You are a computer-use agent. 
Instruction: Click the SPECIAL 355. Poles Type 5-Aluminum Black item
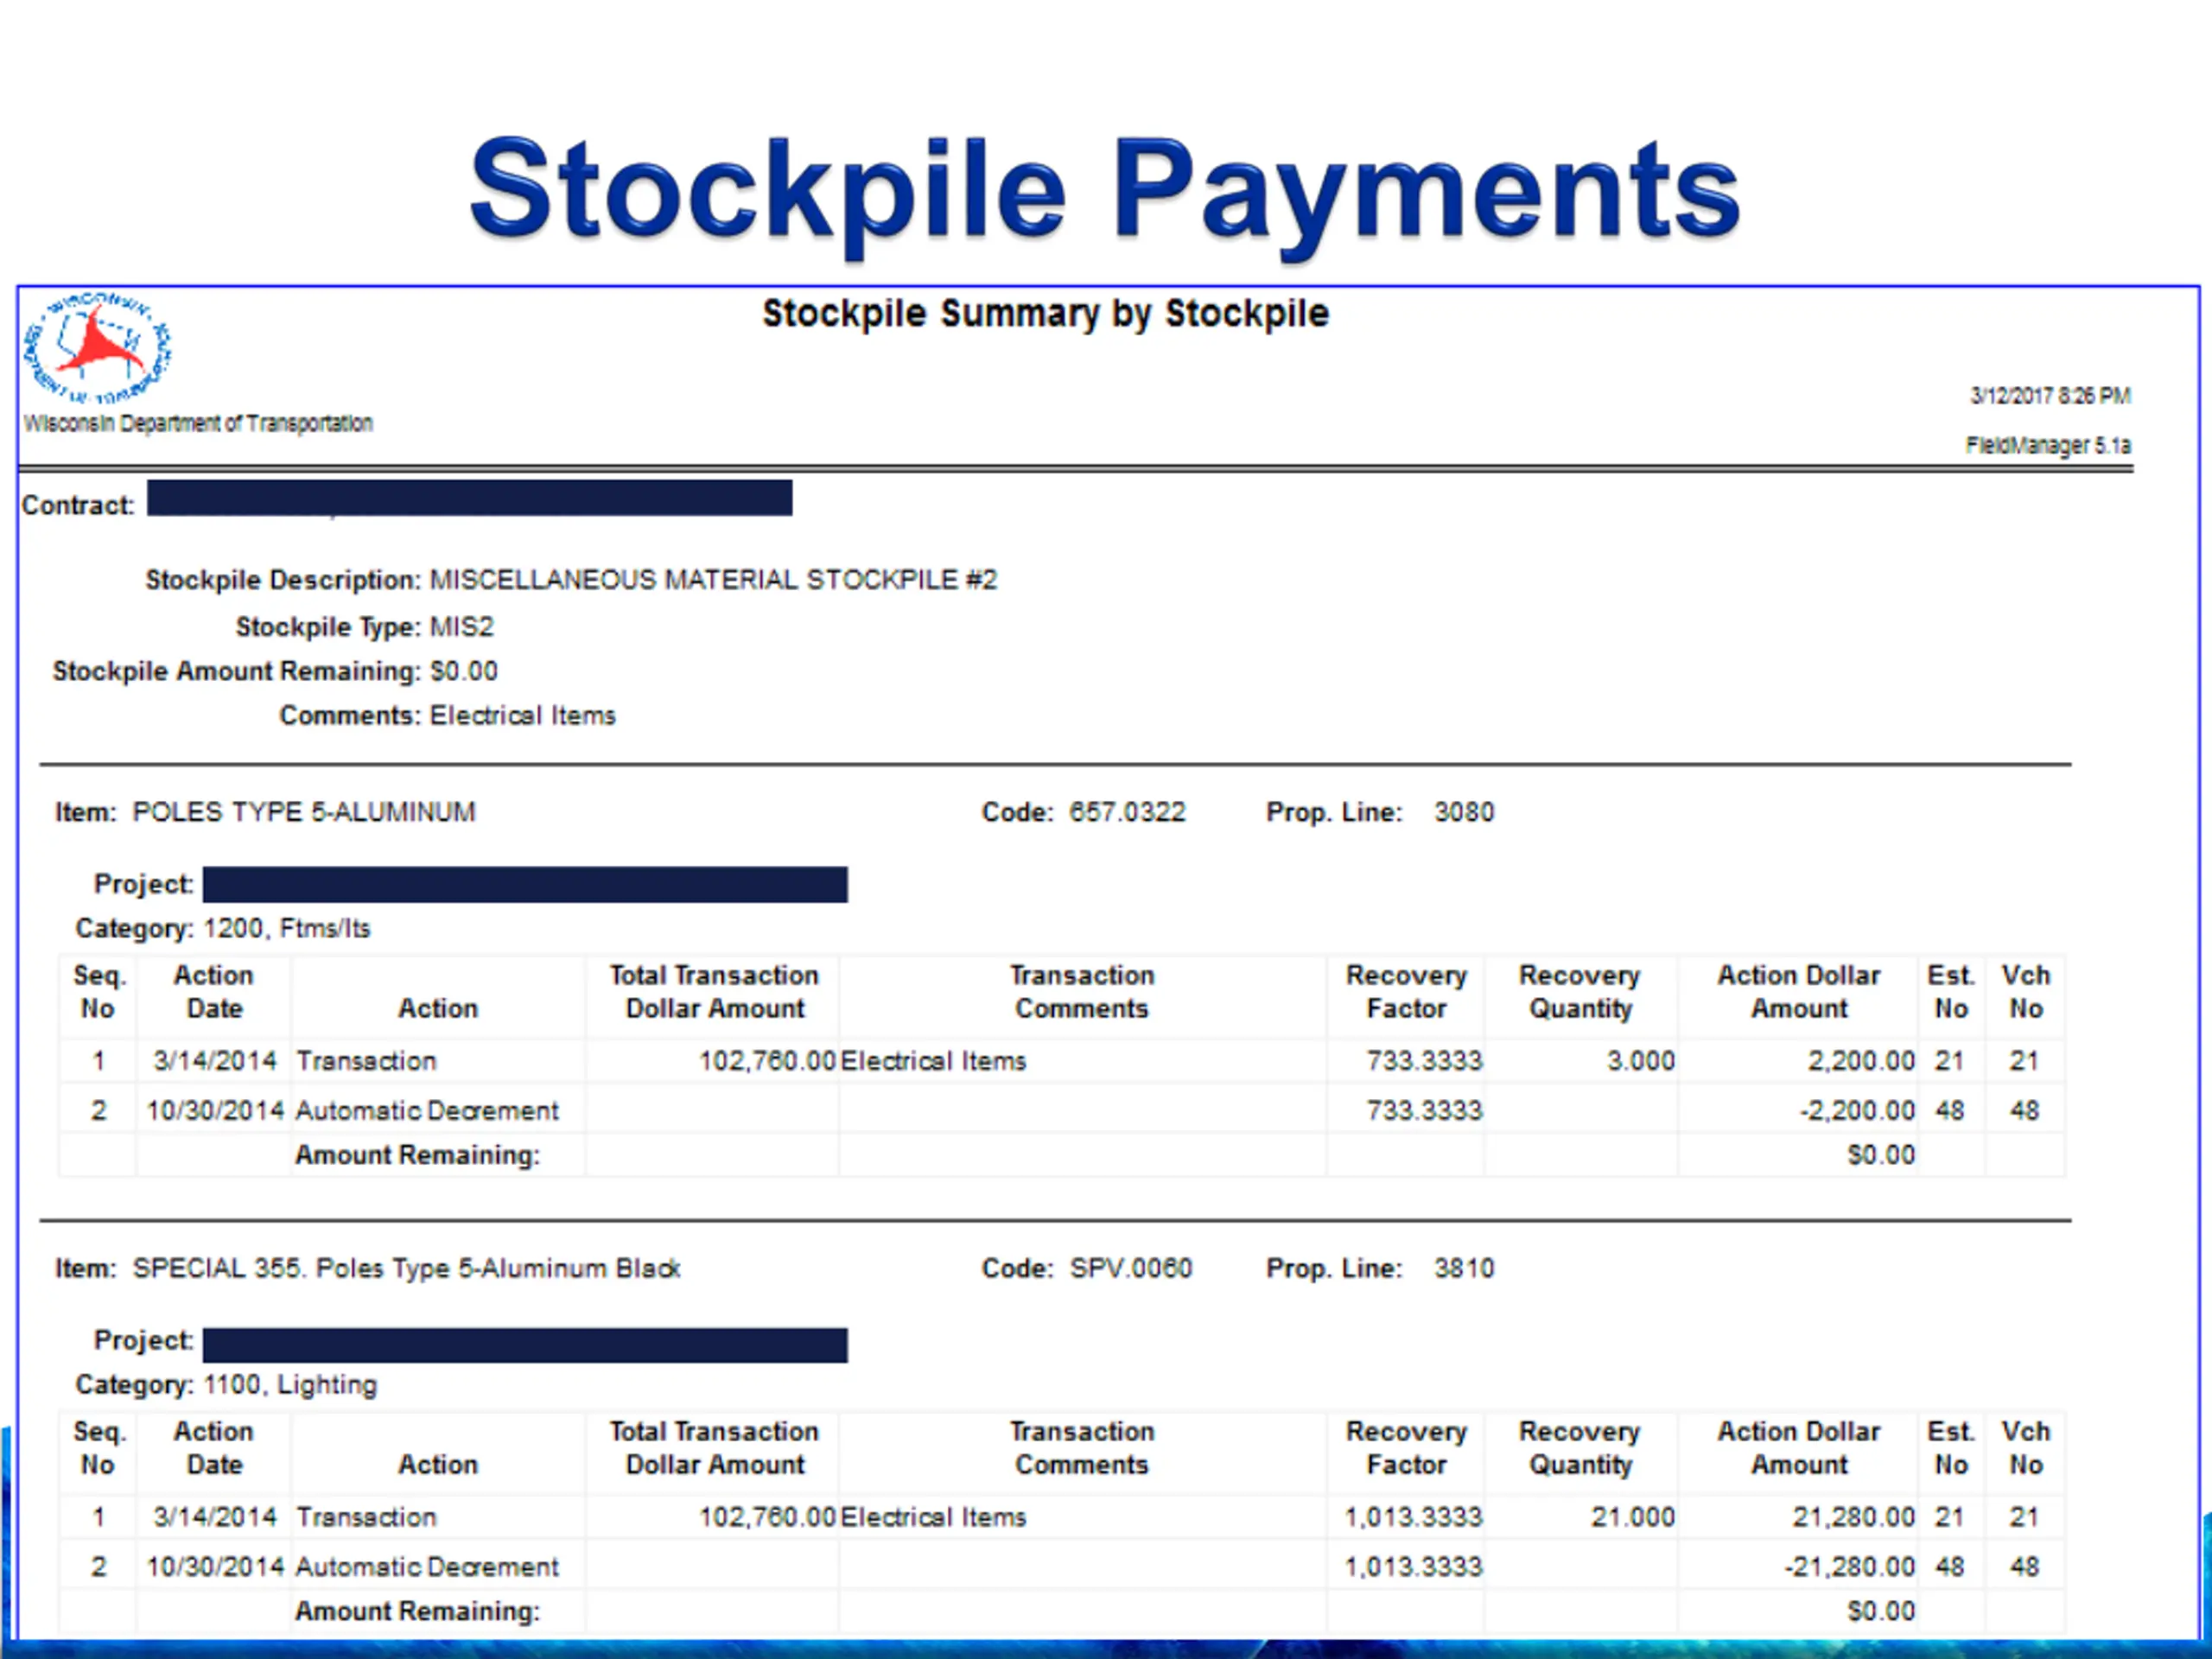[x=407, y=1269]
